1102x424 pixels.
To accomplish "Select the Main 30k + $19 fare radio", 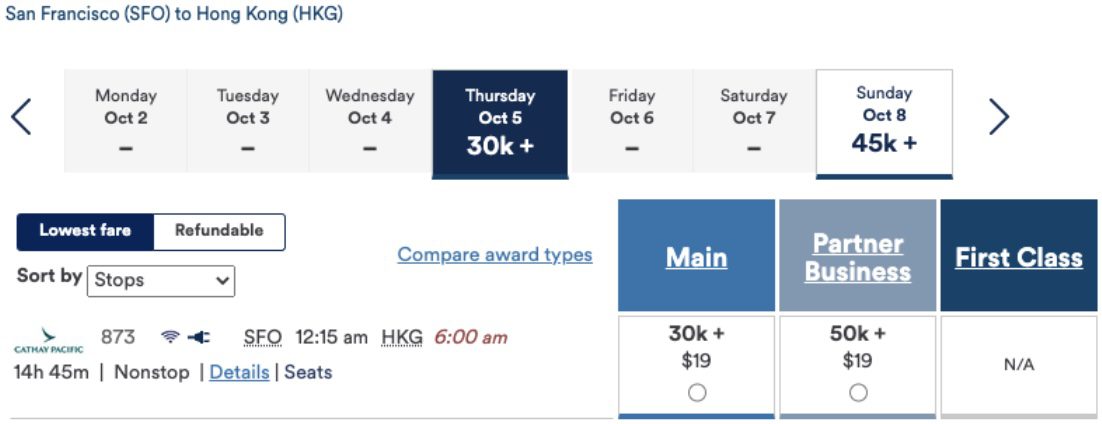I will 696,393.
